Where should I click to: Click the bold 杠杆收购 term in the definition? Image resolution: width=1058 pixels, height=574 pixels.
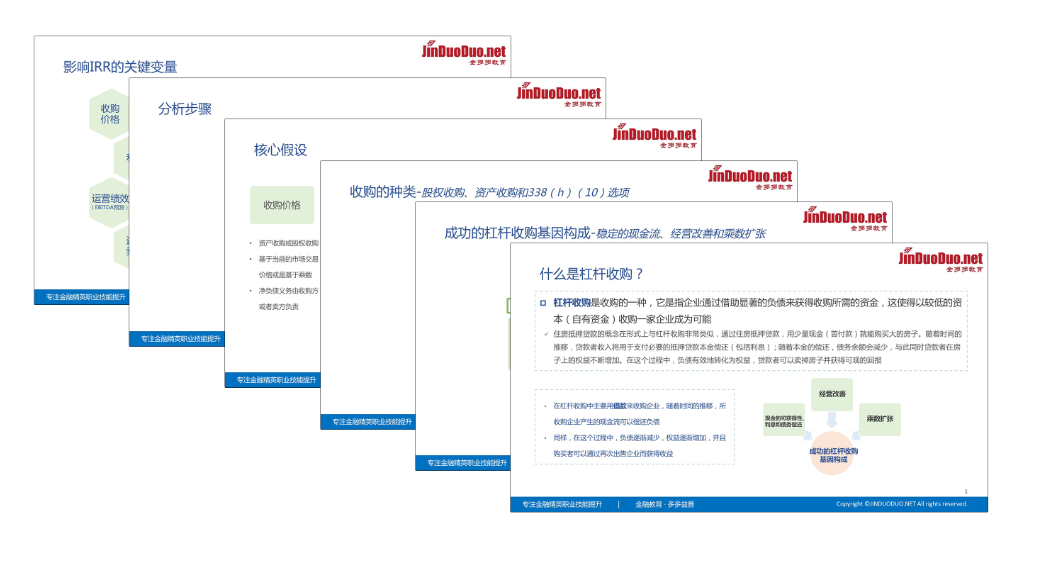coord(572,303)
